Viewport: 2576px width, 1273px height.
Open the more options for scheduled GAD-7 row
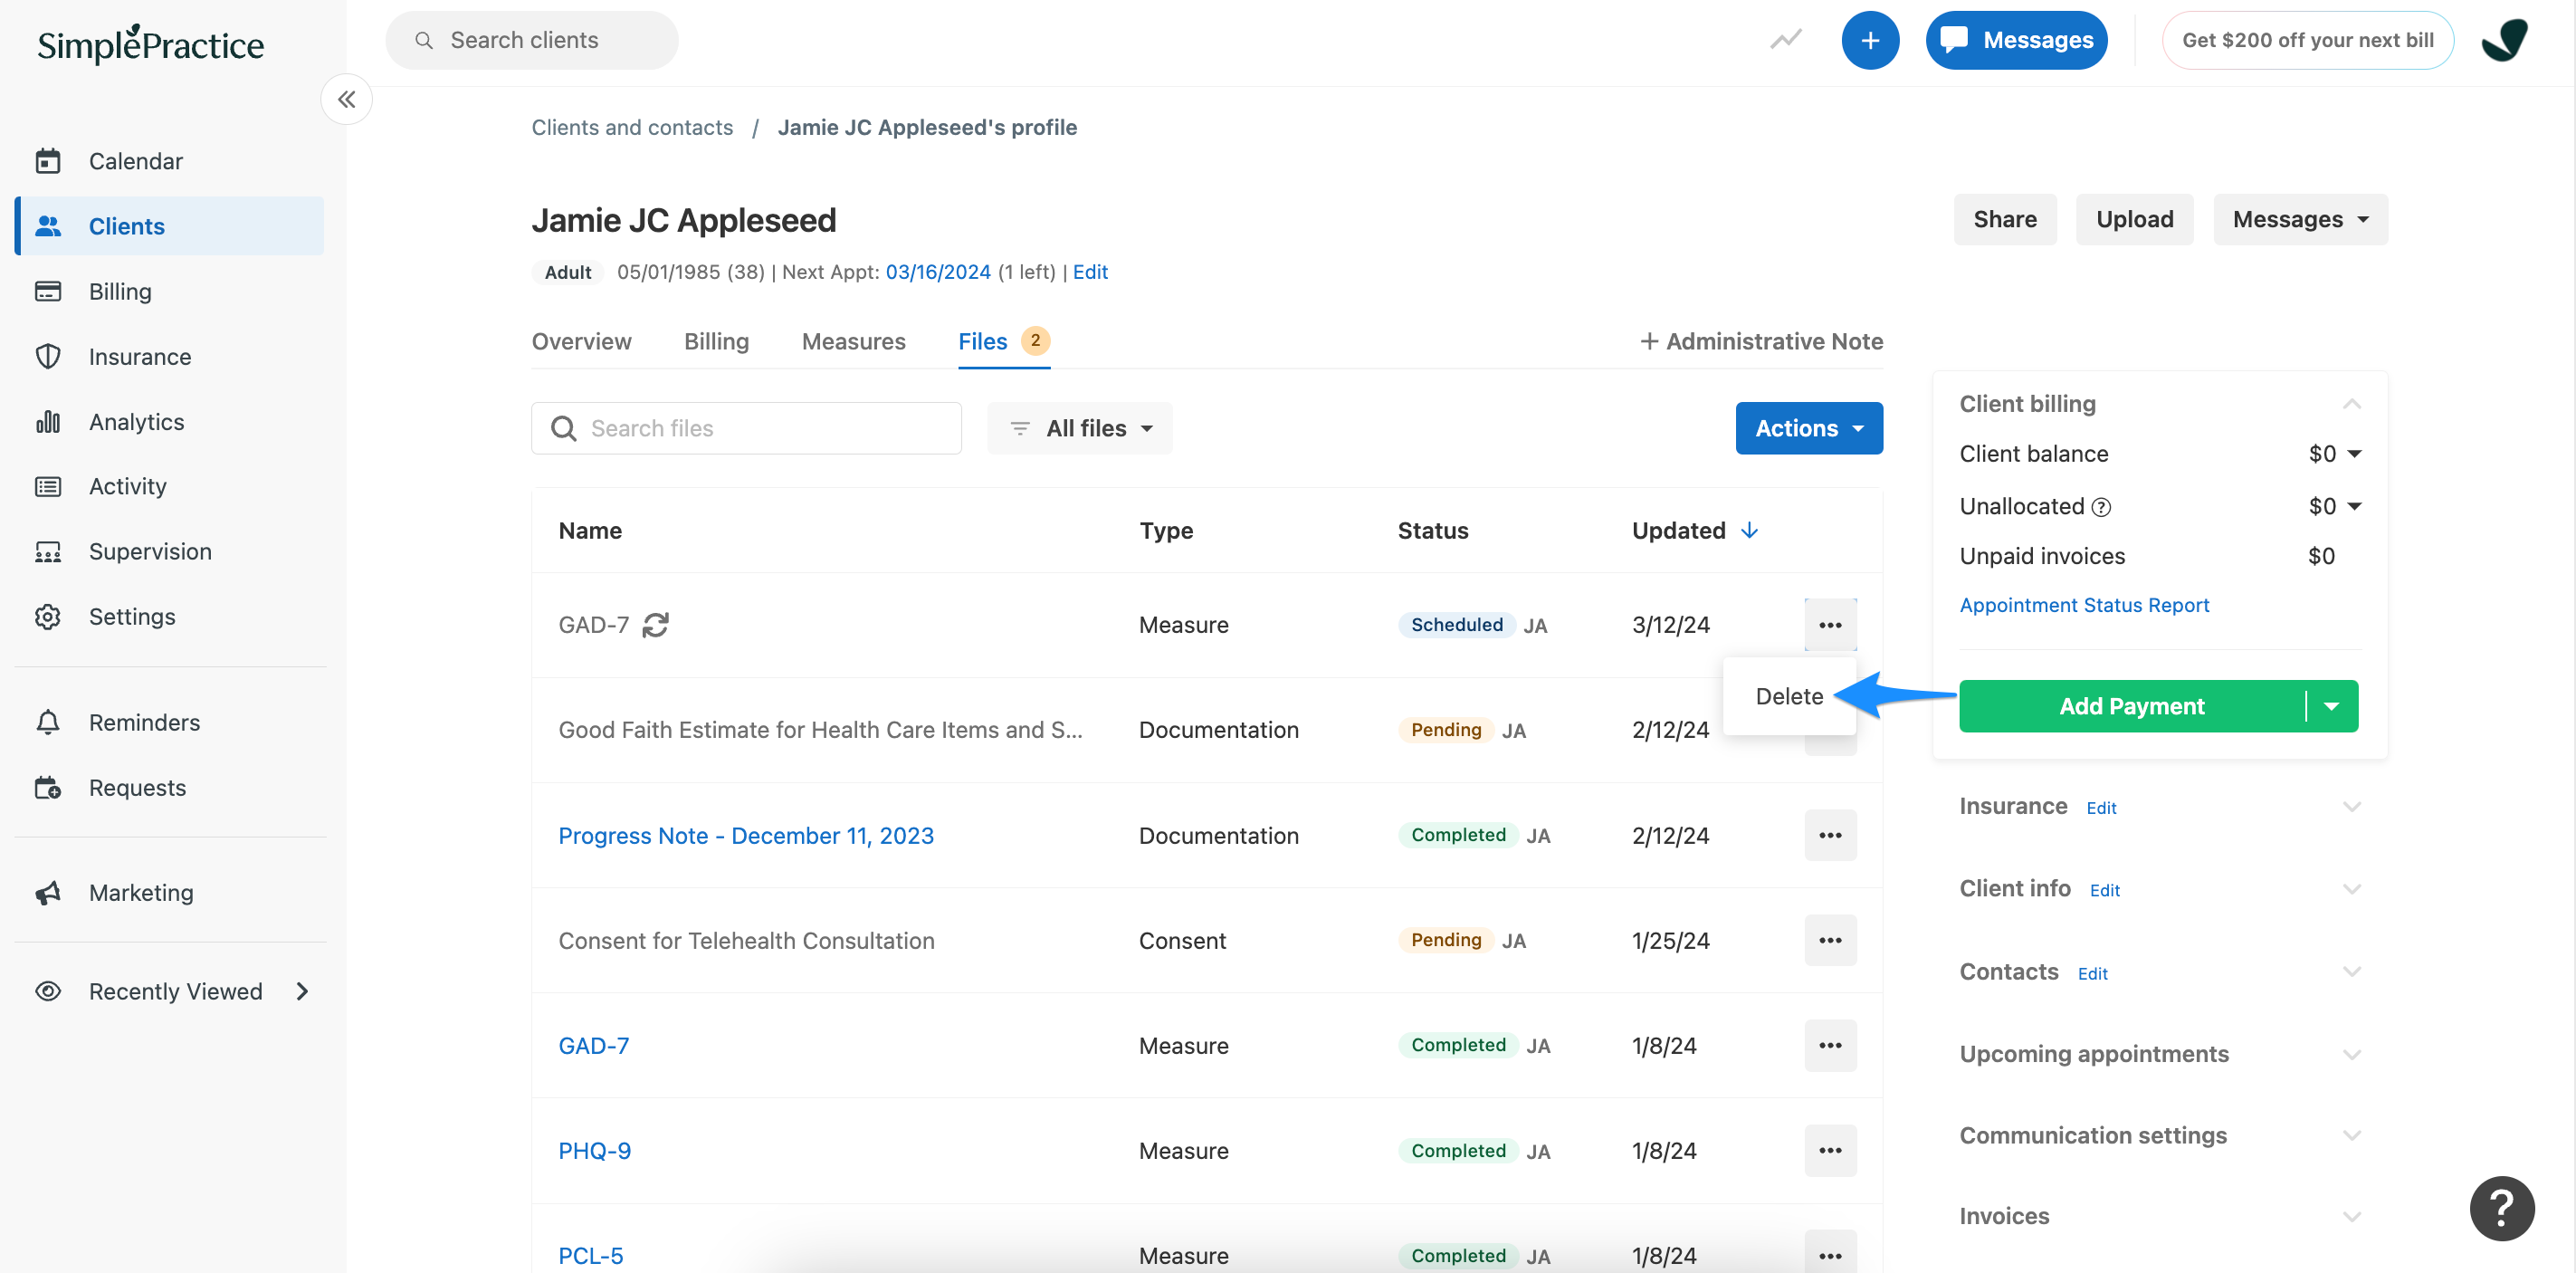point(1830,625)
